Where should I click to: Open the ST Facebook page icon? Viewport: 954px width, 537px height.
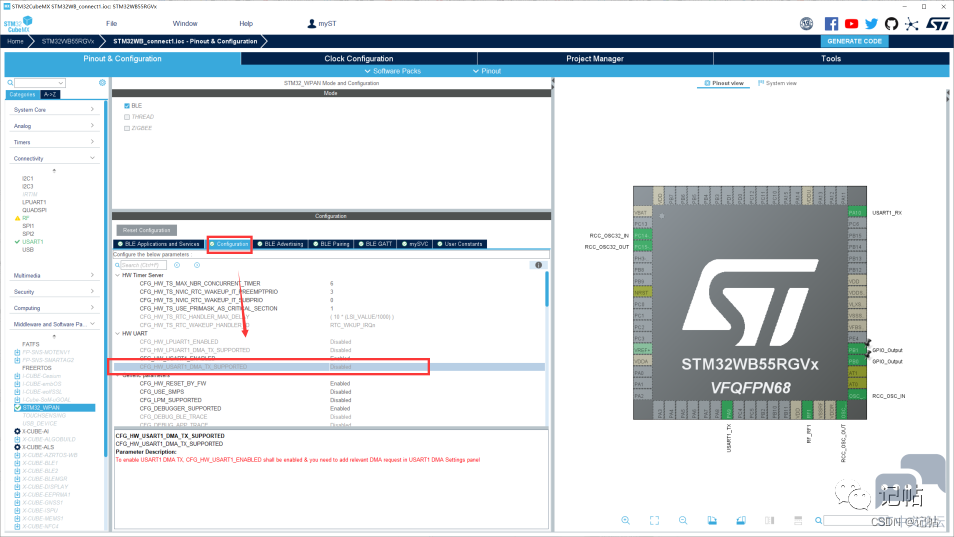pyautogui.click(x=831, y=24)
